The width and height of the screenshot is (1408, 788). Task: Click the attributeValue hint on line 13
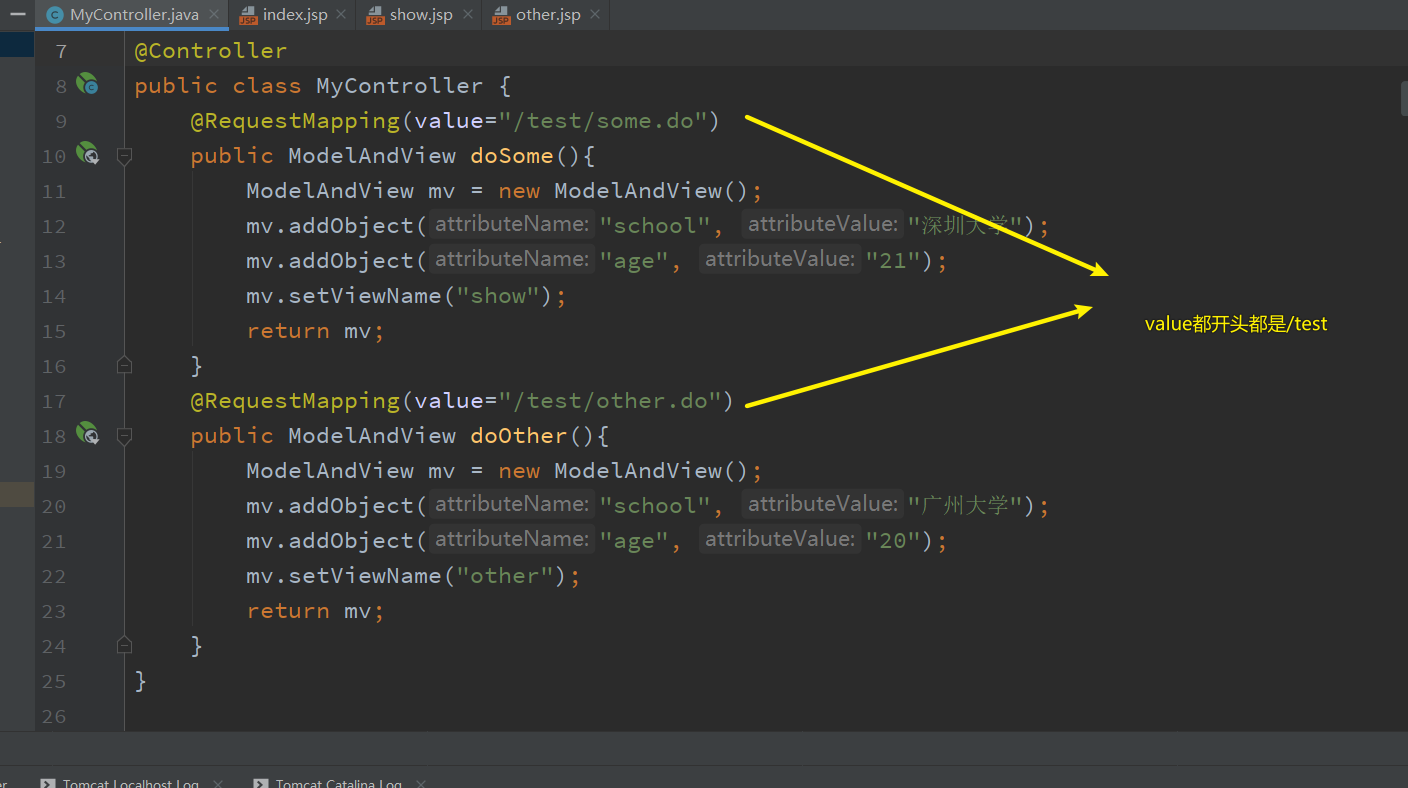click(779, 260)
